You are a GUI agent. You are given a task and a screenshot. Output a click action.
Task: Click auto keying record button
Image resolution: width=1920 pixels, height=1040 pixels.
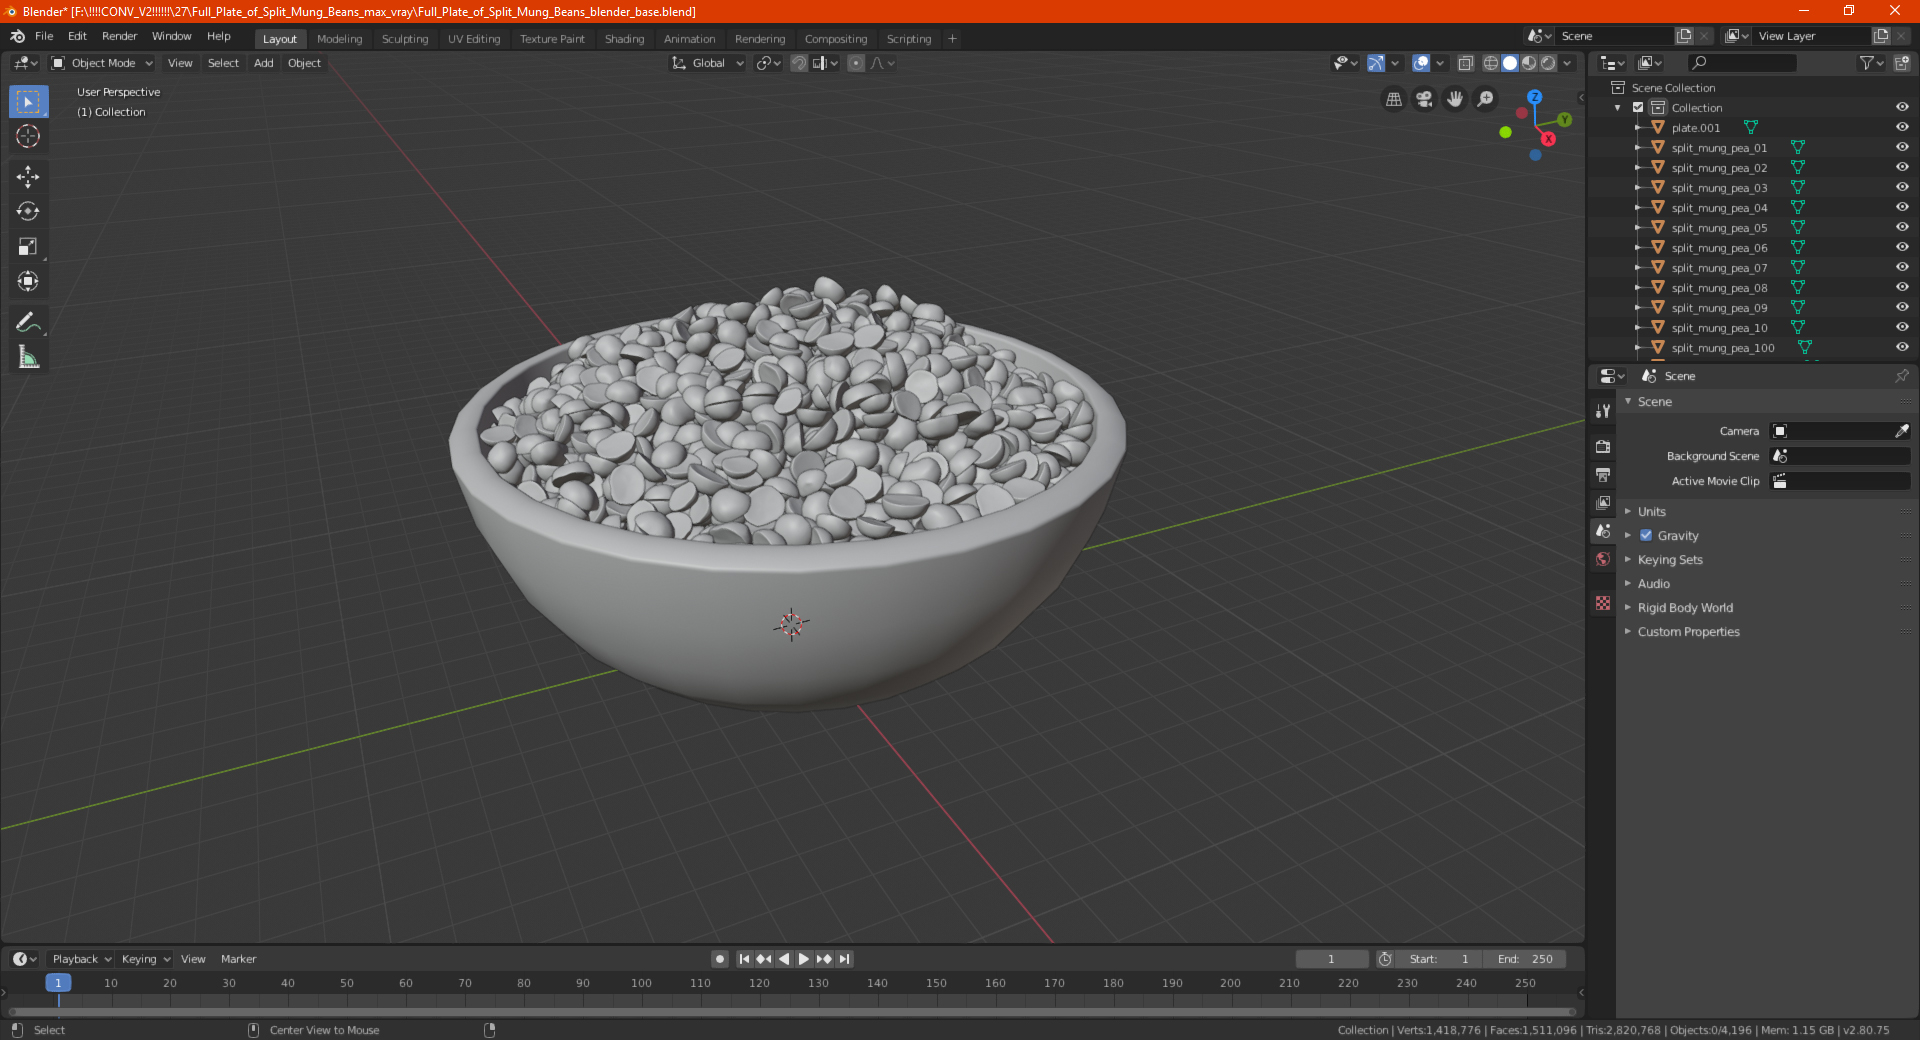719,959
